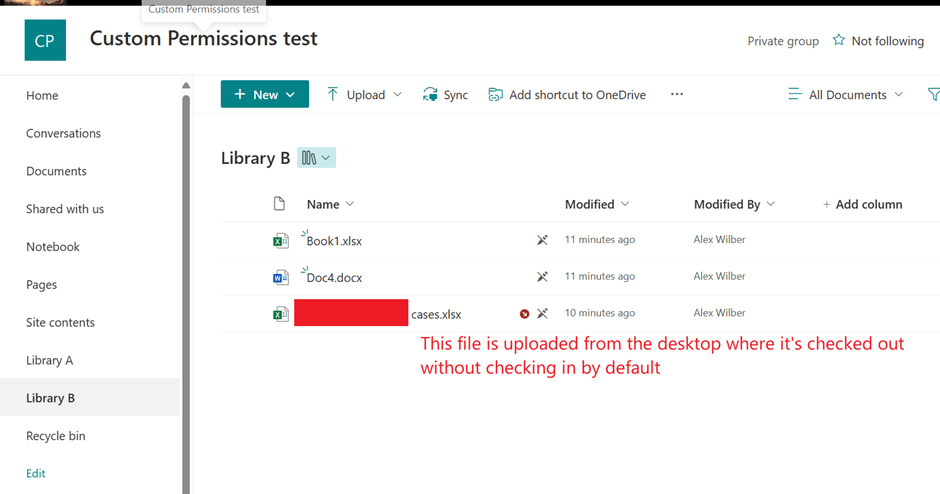940x494 pixels.
Task: Click the CP site logo tile
Action: (45, 40)
